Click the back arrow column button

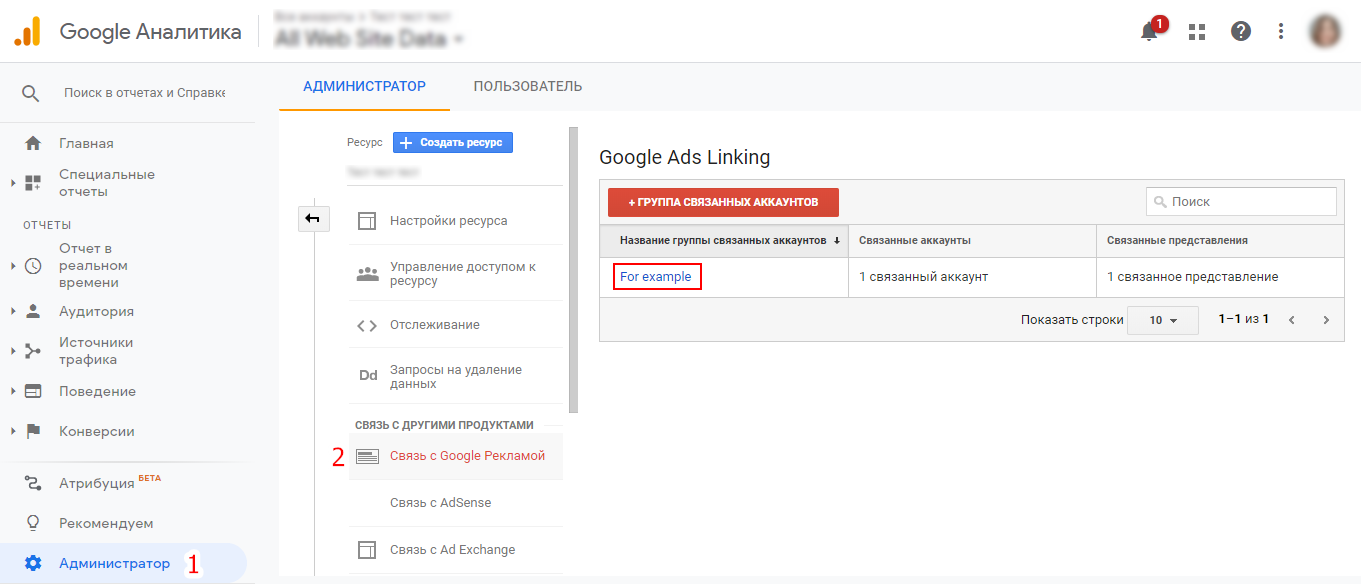pyautogui.click(x=314, y=218)
